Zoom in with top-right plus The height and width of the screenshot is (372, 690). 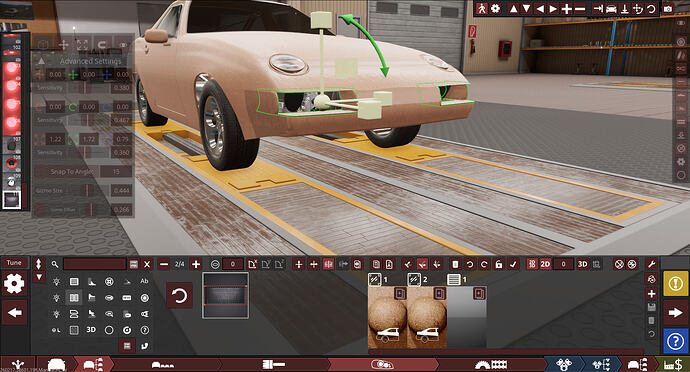click(x=567, y=8)
